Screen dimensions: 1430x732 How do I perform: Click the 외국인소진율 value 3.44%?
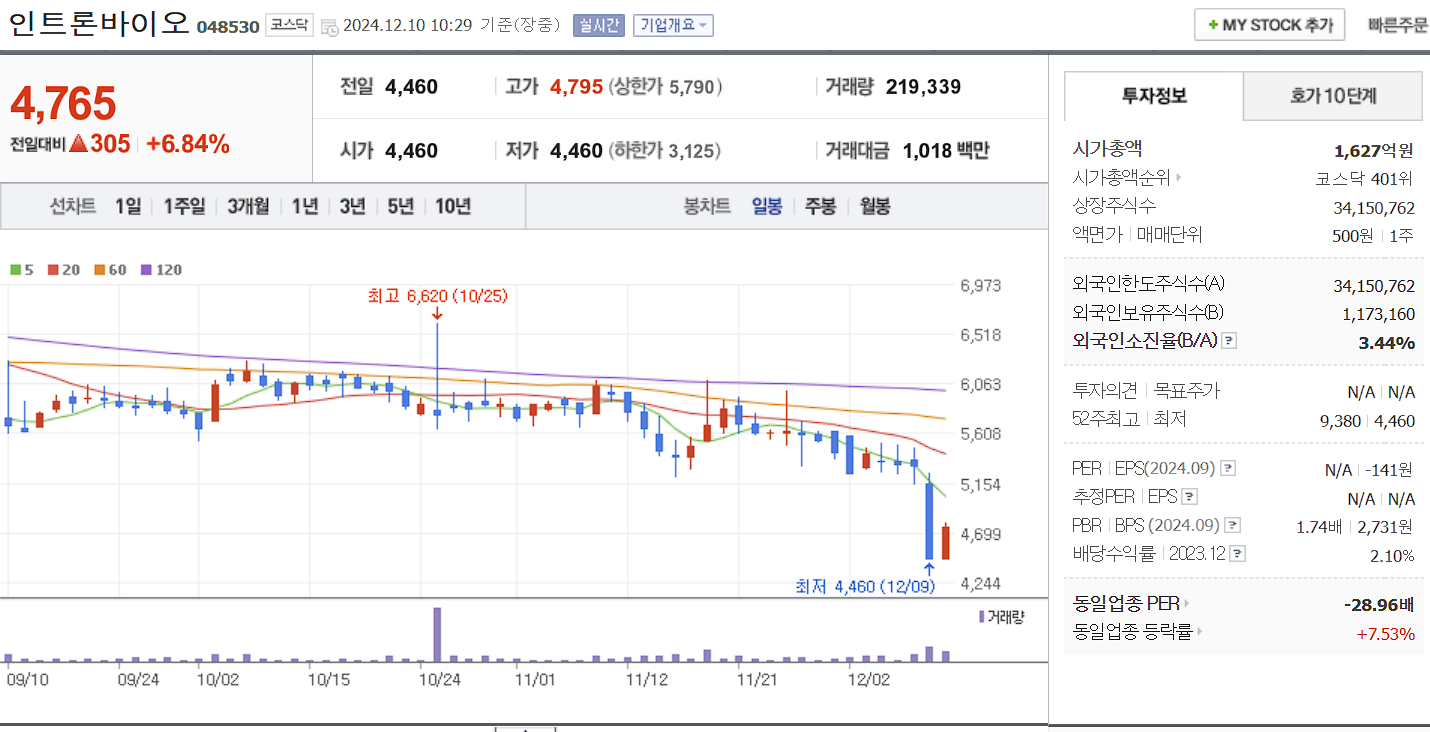click(x=1387, y=343)
